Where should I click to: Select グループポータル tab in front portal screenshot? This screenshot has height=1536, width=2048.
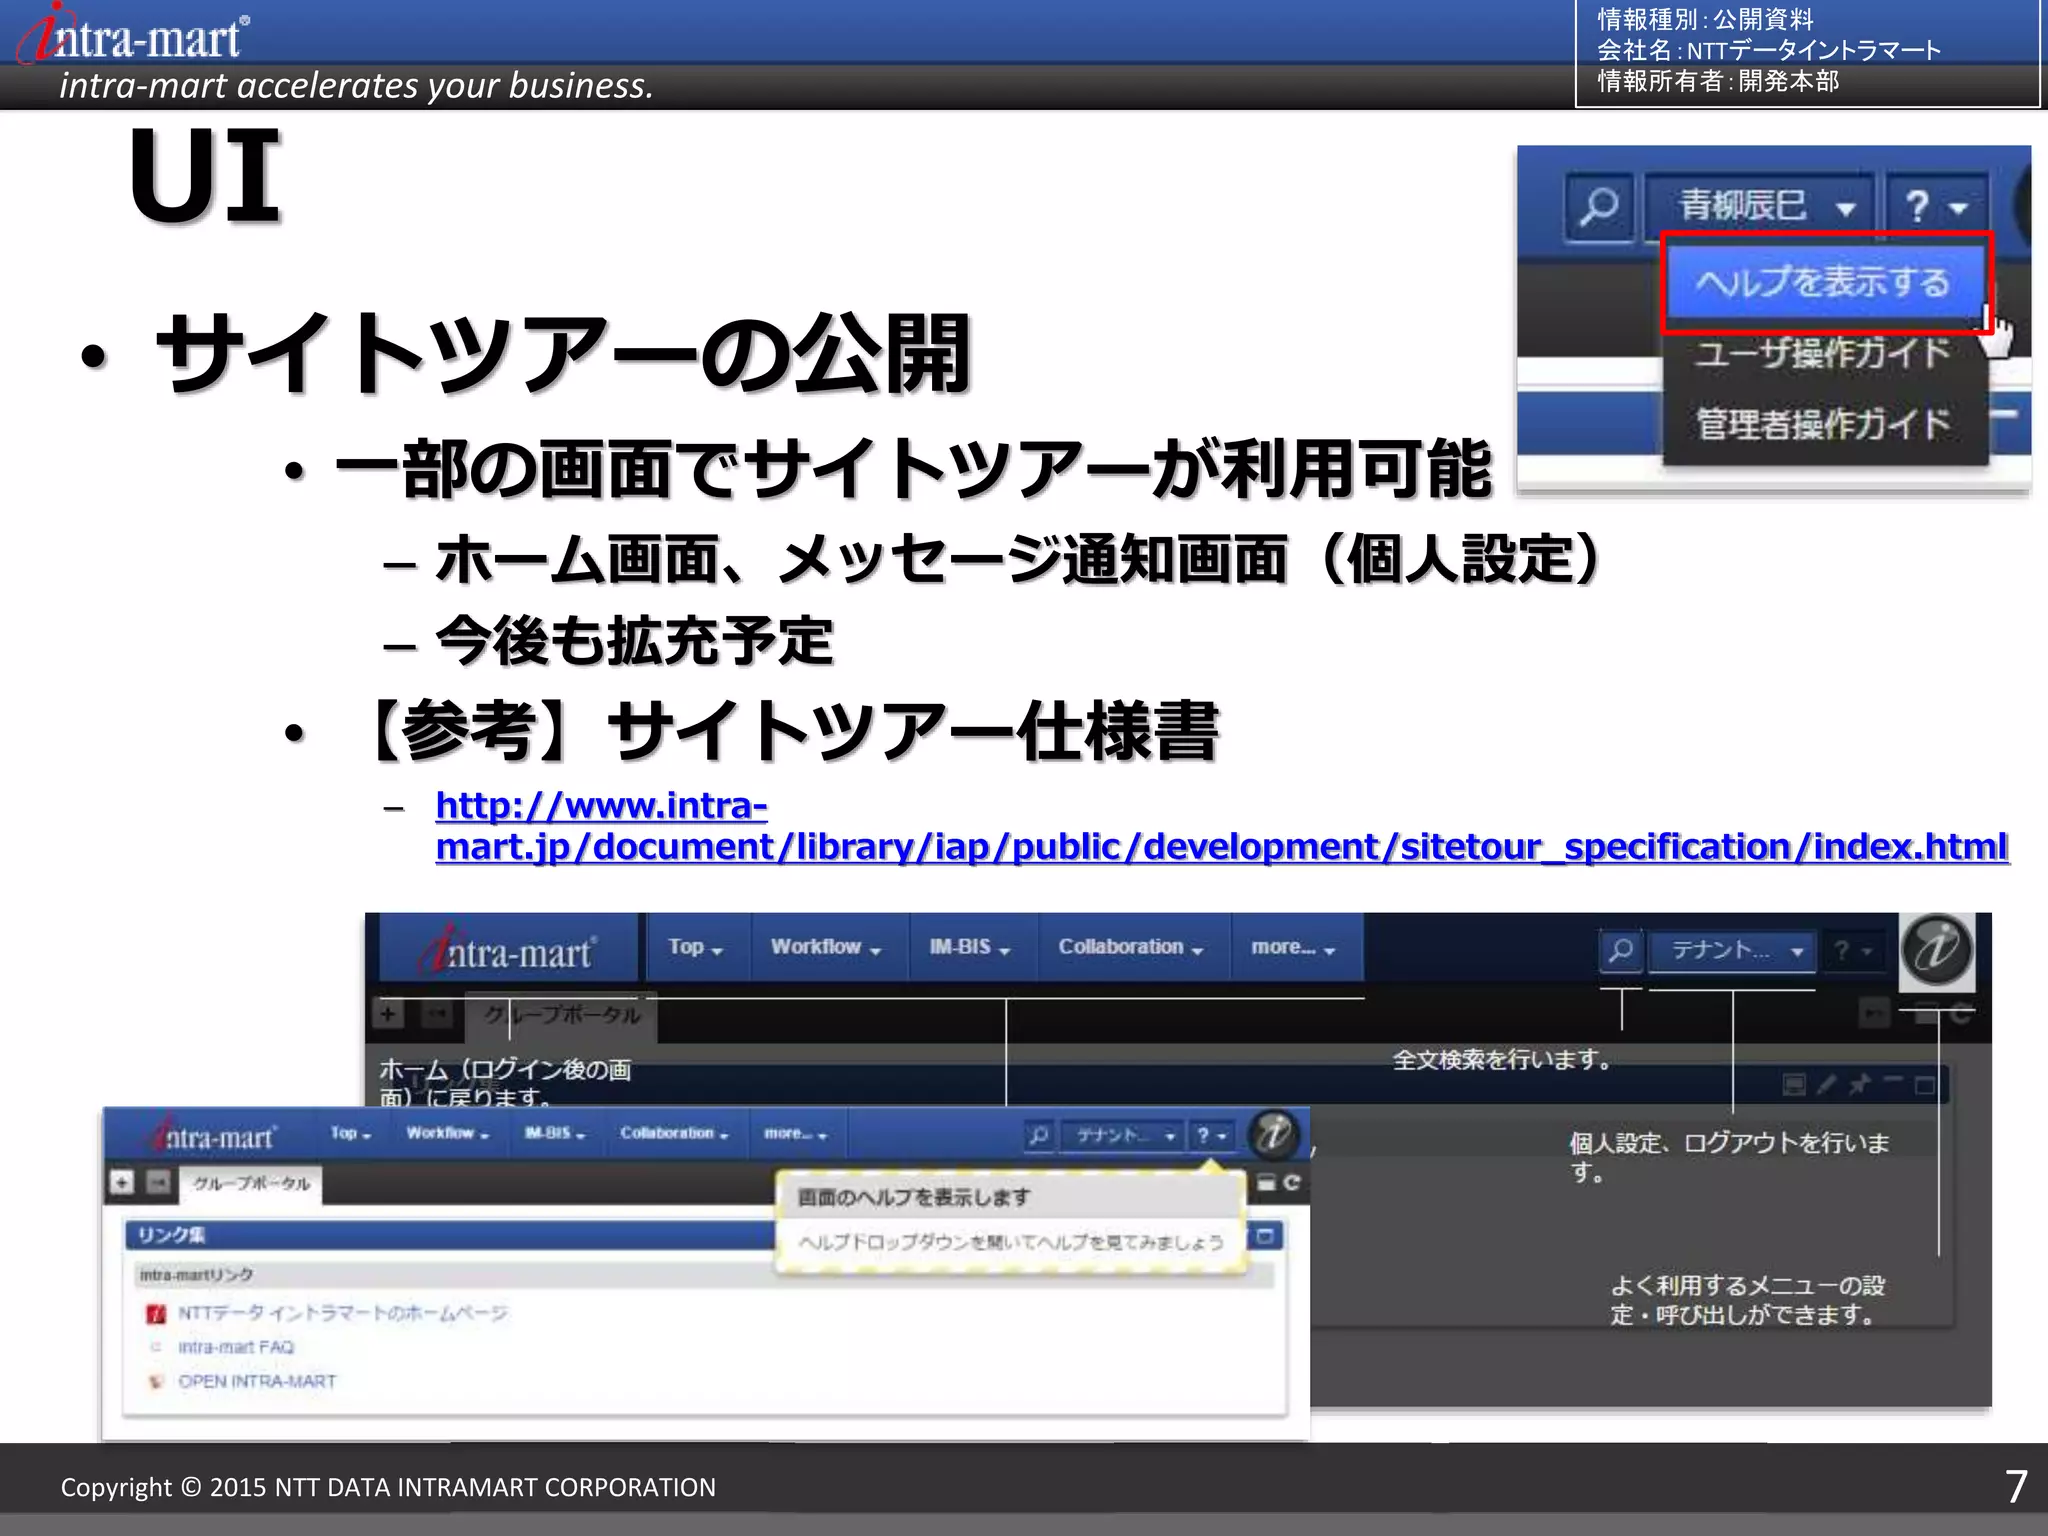tap(250, 1184)
